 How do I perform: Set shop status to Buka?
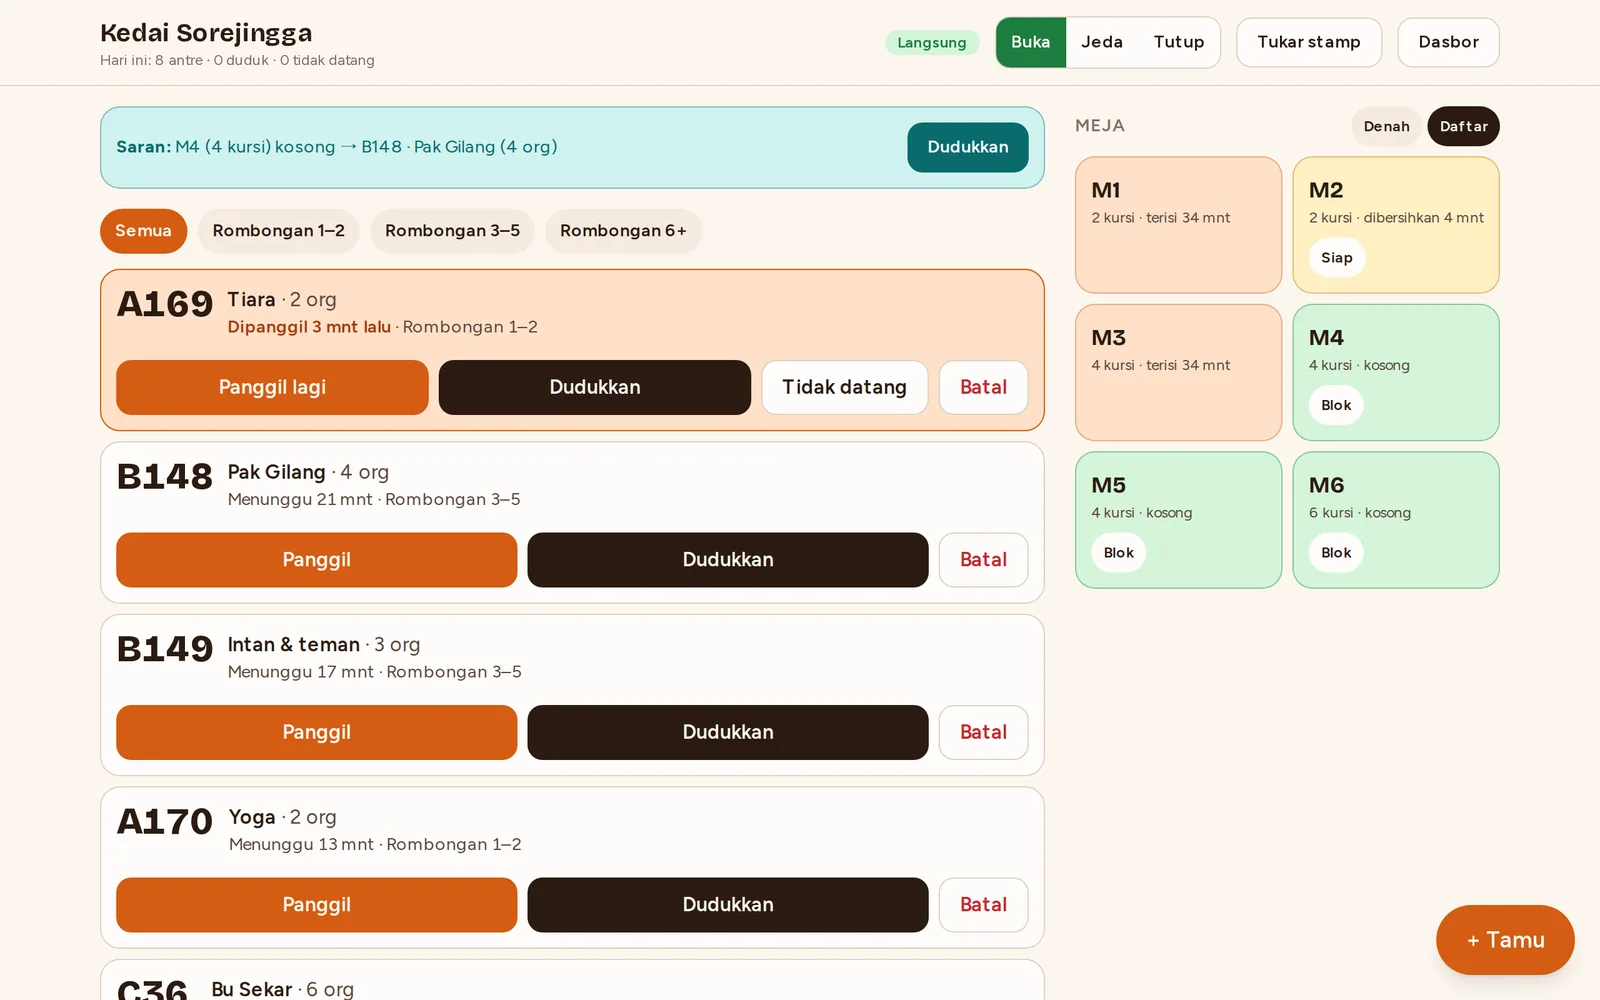click(x=1030, y=42)
